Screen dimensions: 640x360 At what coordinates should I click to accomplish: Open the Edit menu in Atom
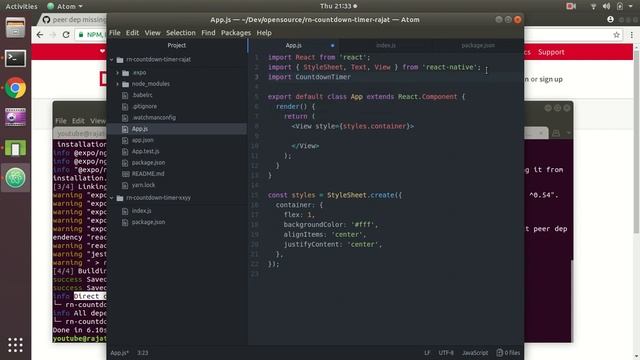pyautogui.click(x=132, y=33)
